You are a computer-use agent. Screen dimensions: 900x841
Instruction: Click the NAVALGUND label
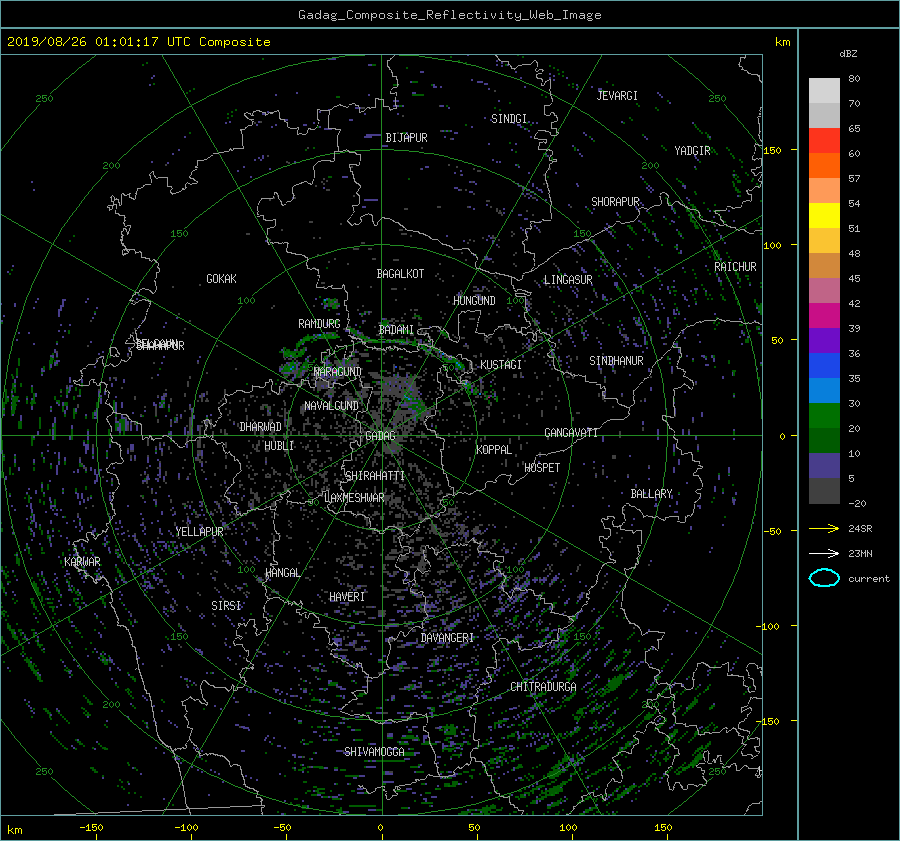[331, 406]
